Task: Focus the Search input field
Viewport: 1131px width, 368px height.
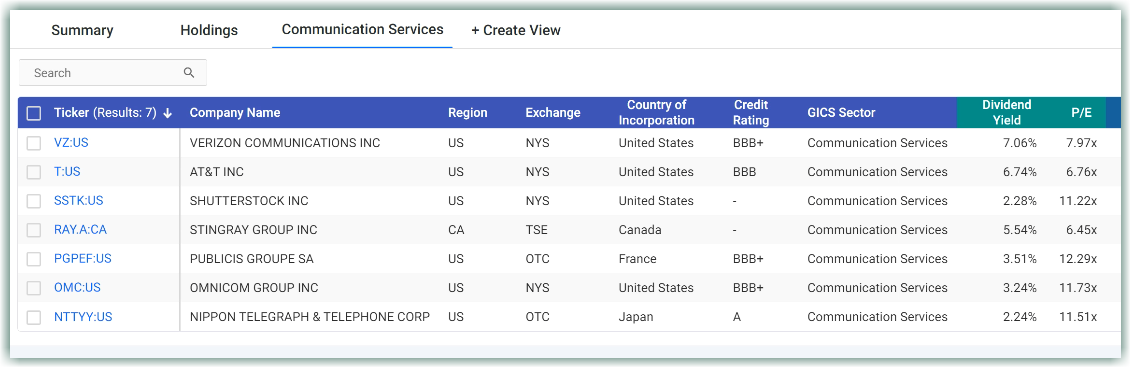Action: (113, 73)
